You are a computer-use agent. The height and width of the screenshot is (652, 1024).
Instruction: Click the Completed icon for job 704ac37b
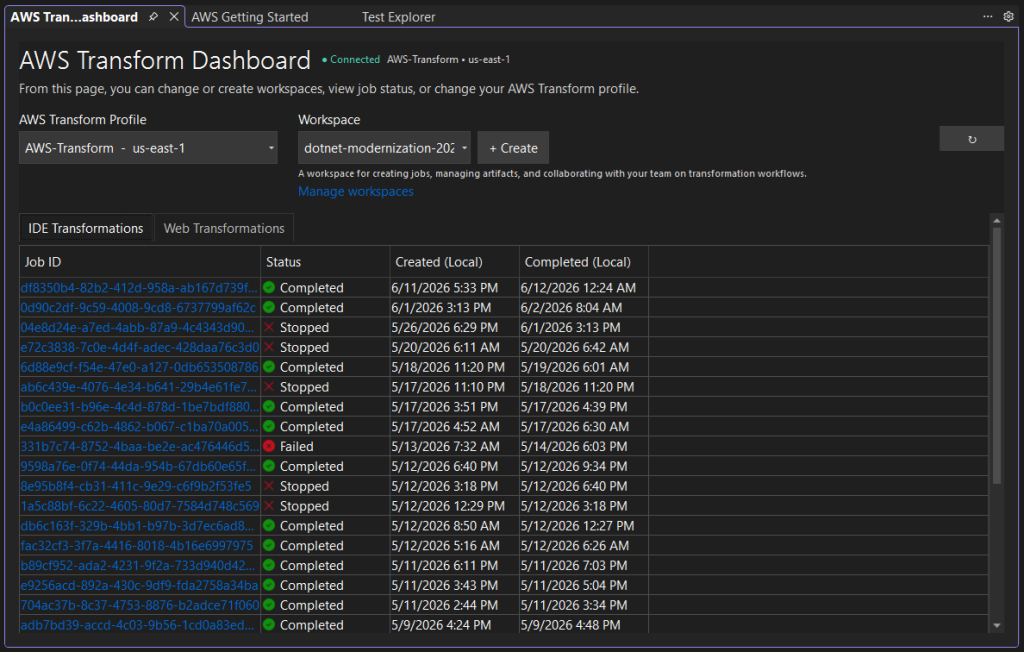coord(269,605)
